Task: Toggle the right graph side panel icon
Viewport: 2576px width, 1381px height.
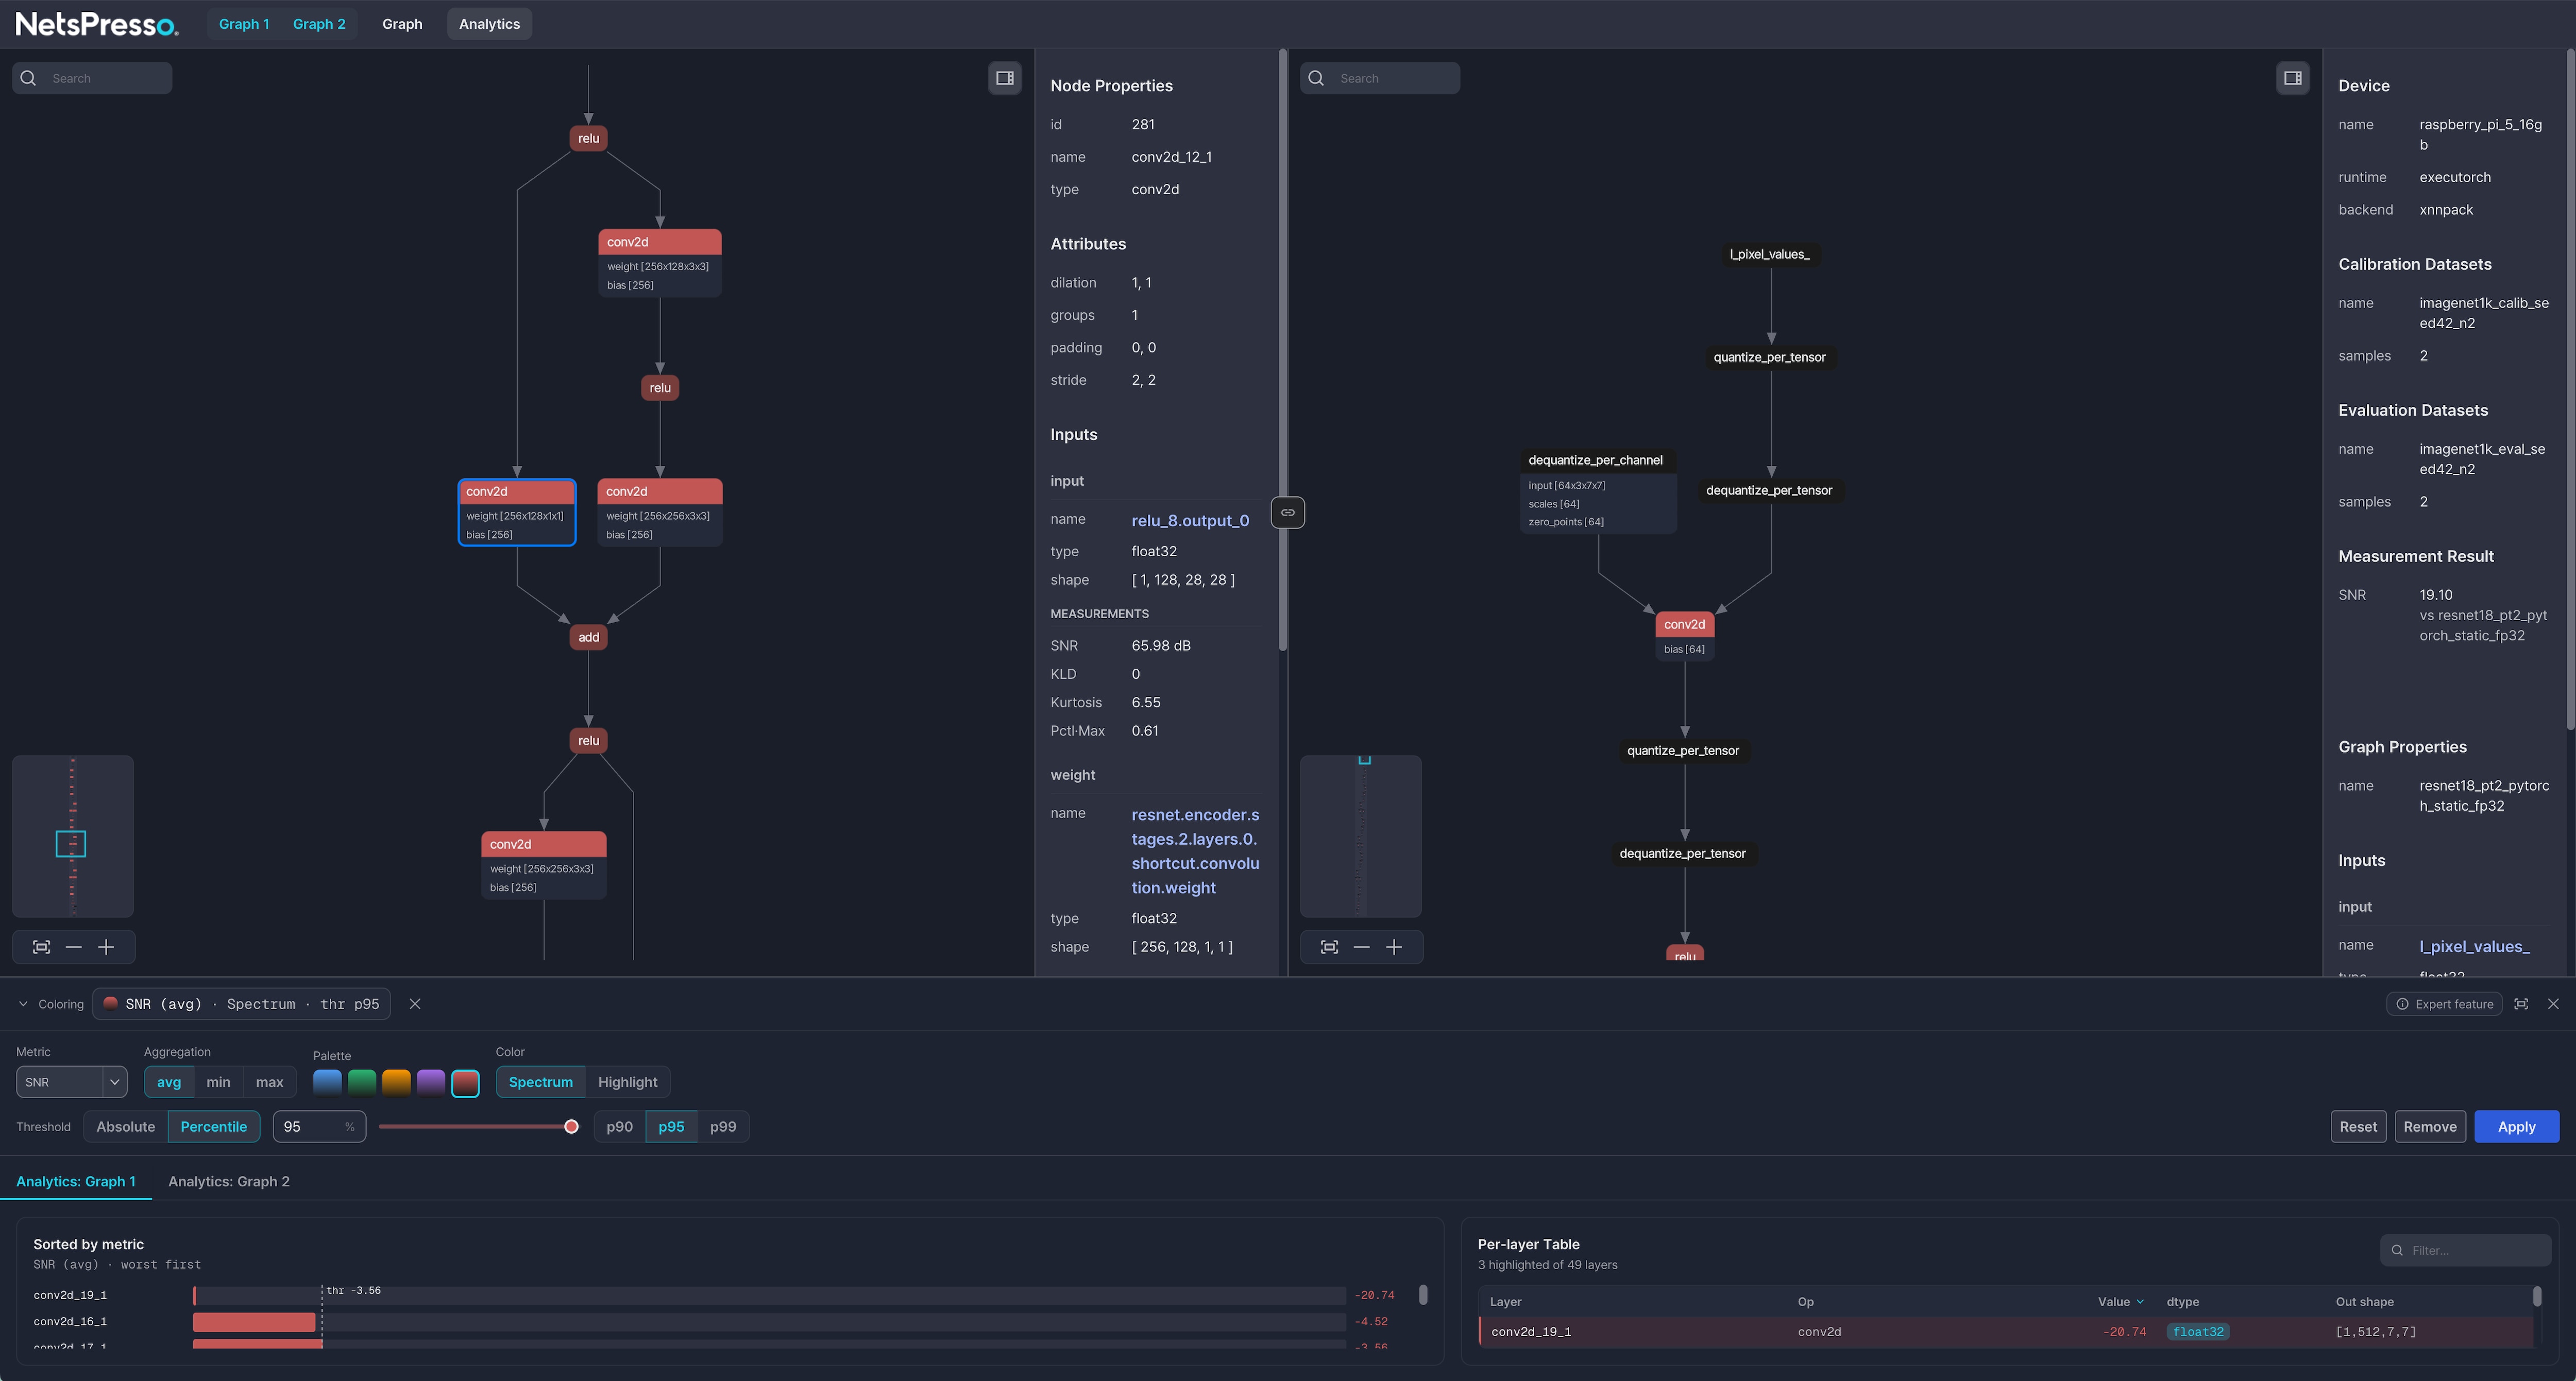Action: point(2292,78)
